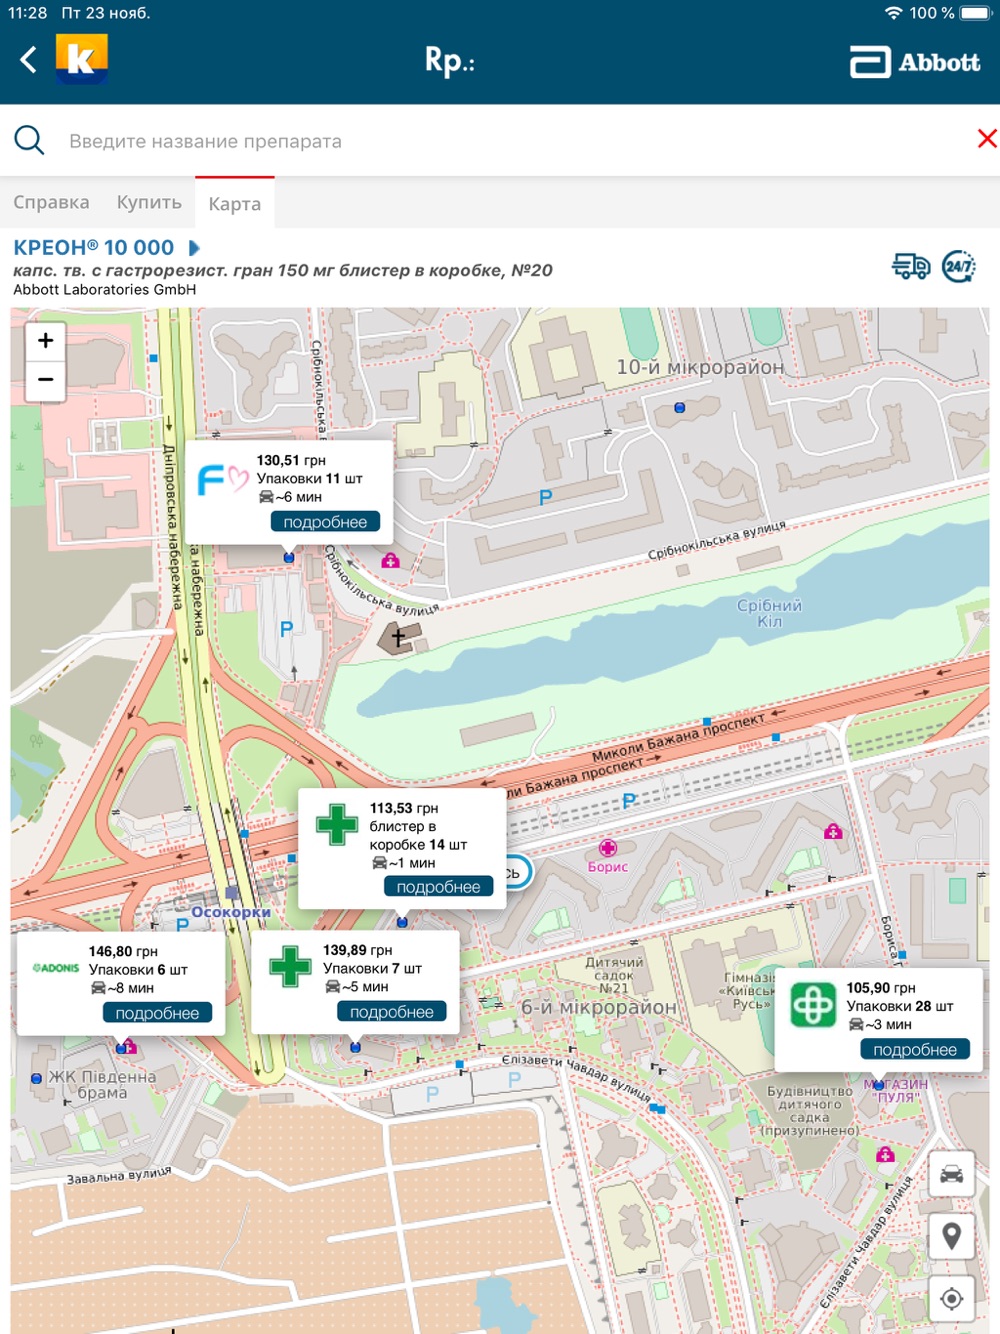1000x1334 pixels.
Task: Tap the Срібний Кіл lake label
Action: (769, 613)
